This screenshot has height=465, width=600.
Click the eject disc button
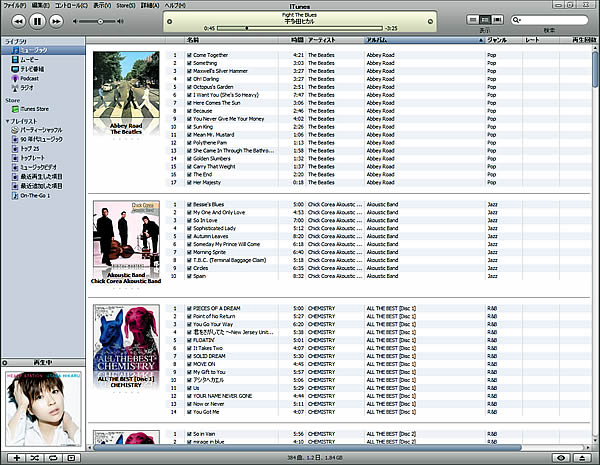tap(582, 458)
